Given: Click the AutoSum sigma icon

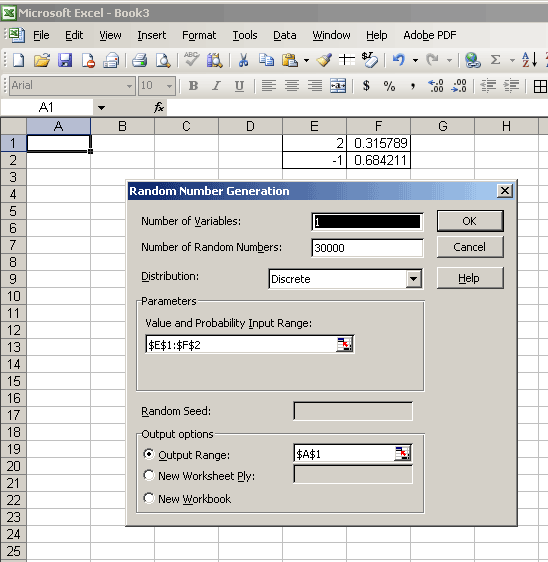Looking at the screenshot, I should coord(495,60).
